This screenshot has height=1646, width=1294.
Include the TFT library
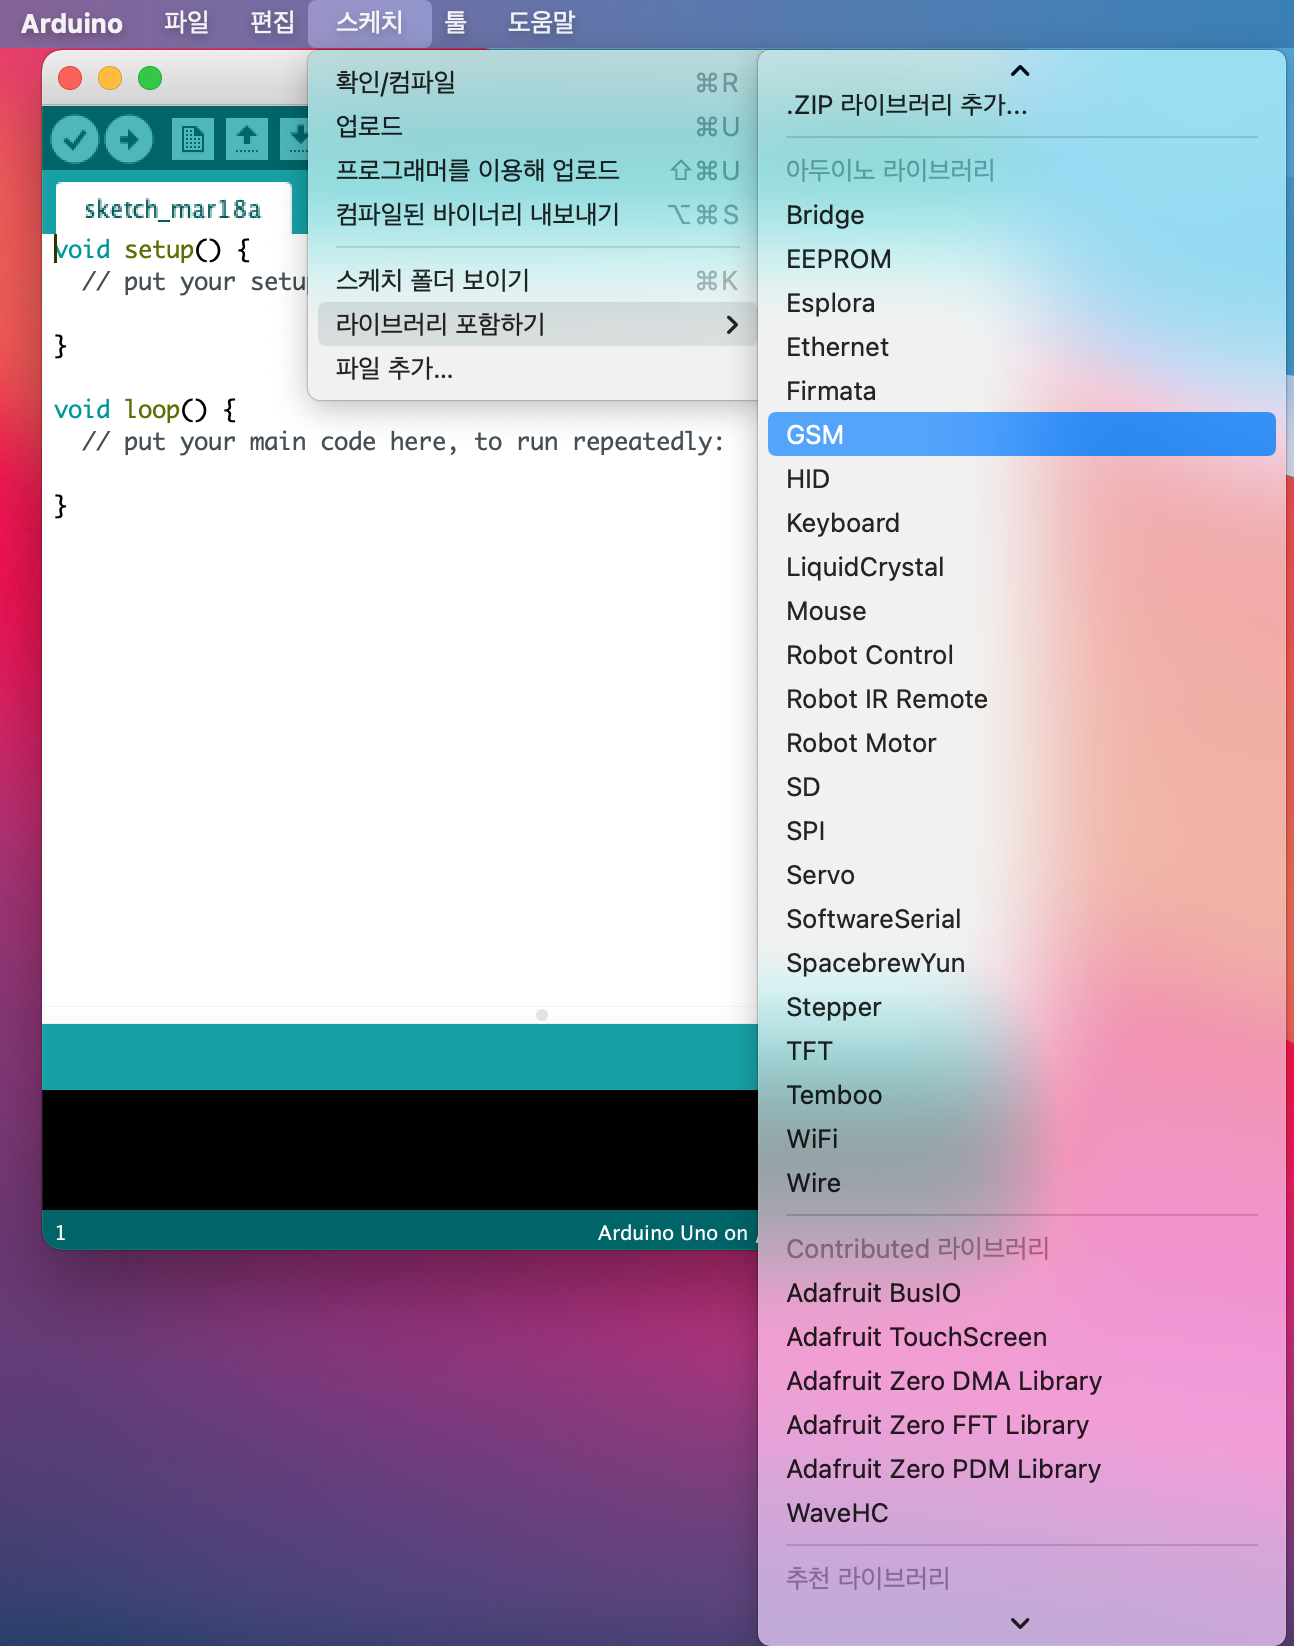[1021, 1051]
